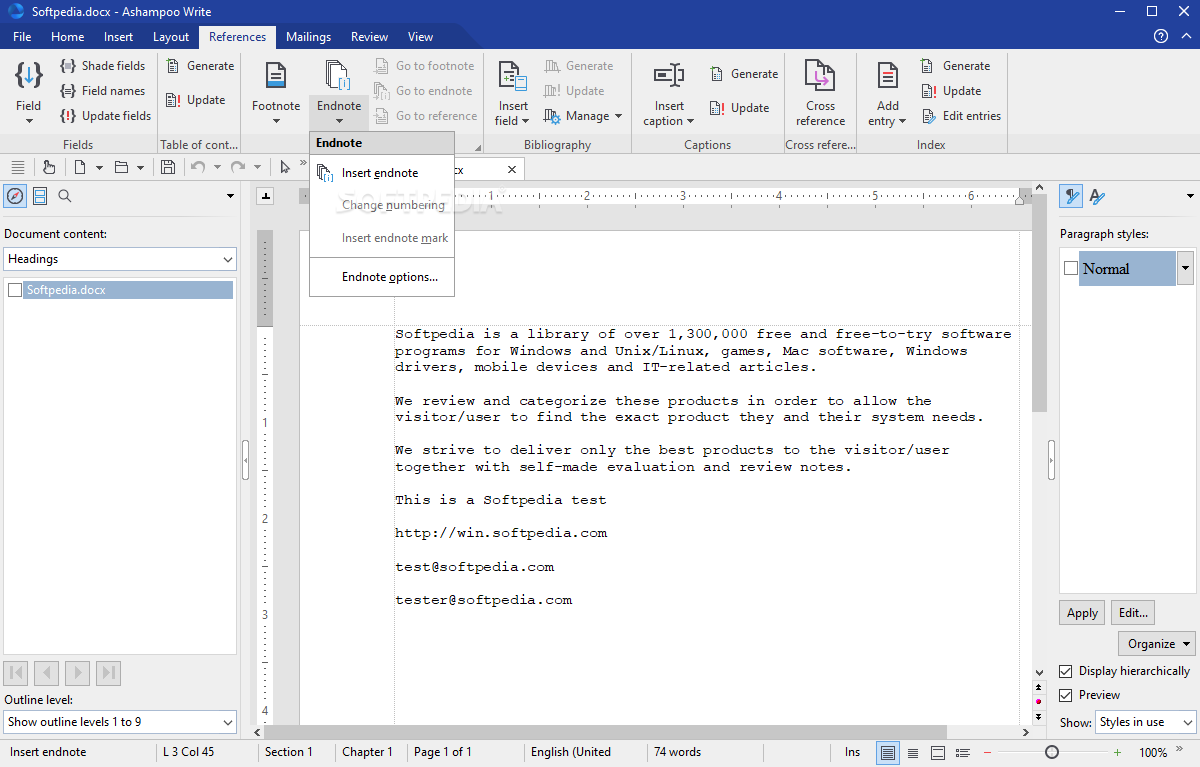Switch to the Review ribbon tab
1200x767 pixels.
(x=369, y=37)
